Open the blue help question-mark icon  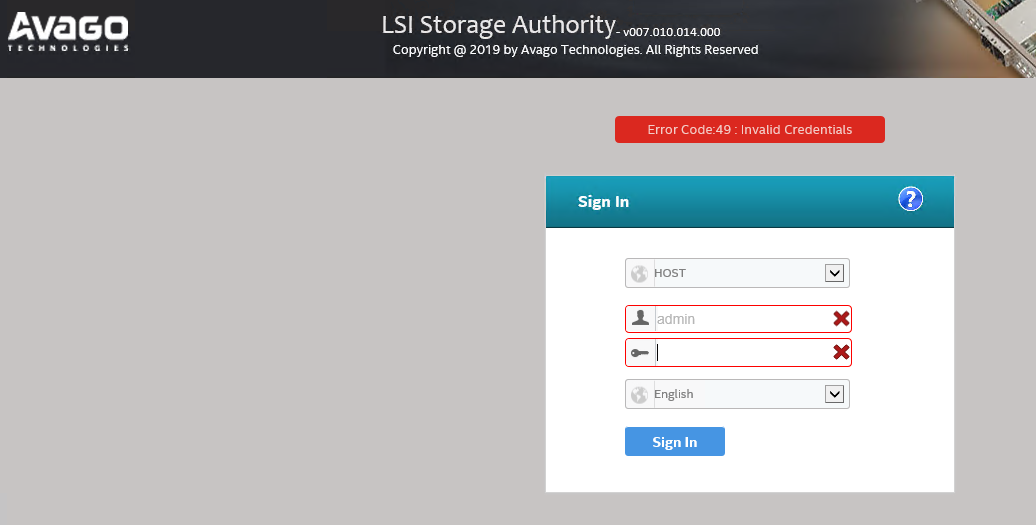click(x=910, y=199)
